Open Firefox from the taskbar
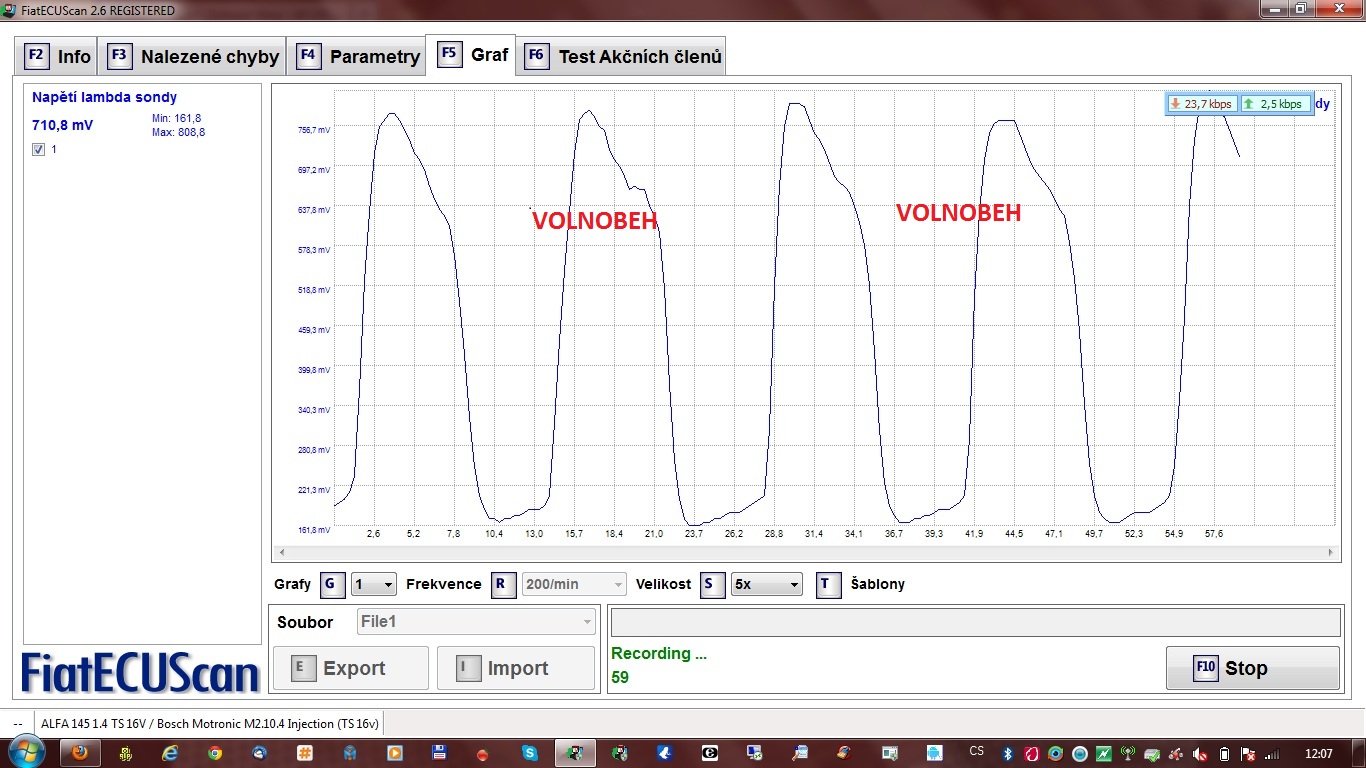This screenshot has height=768, width=1366. [80, 752]
